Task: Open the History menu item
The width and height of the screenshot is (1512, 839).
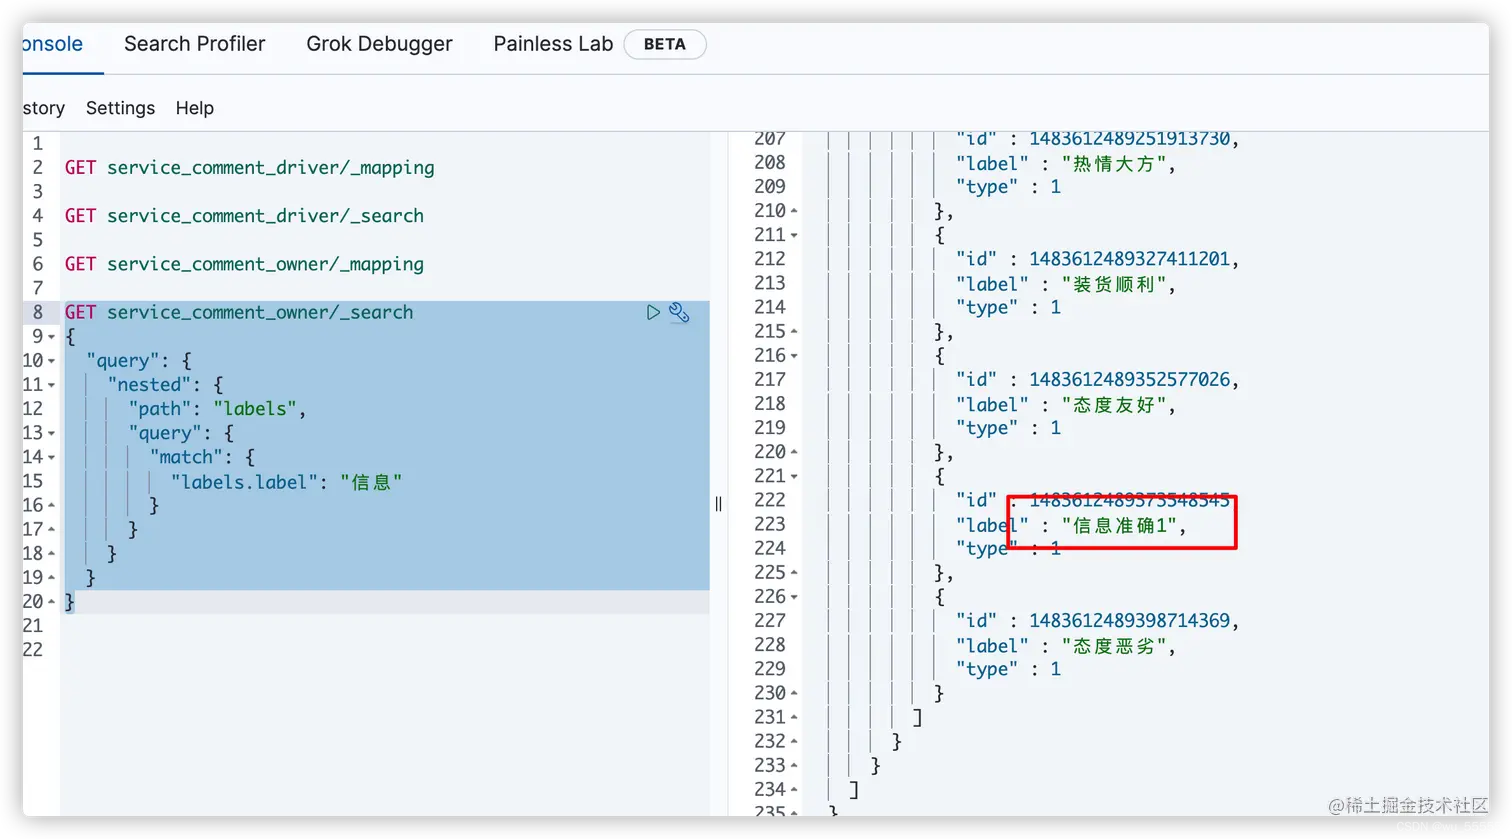Action: point(44,108)
